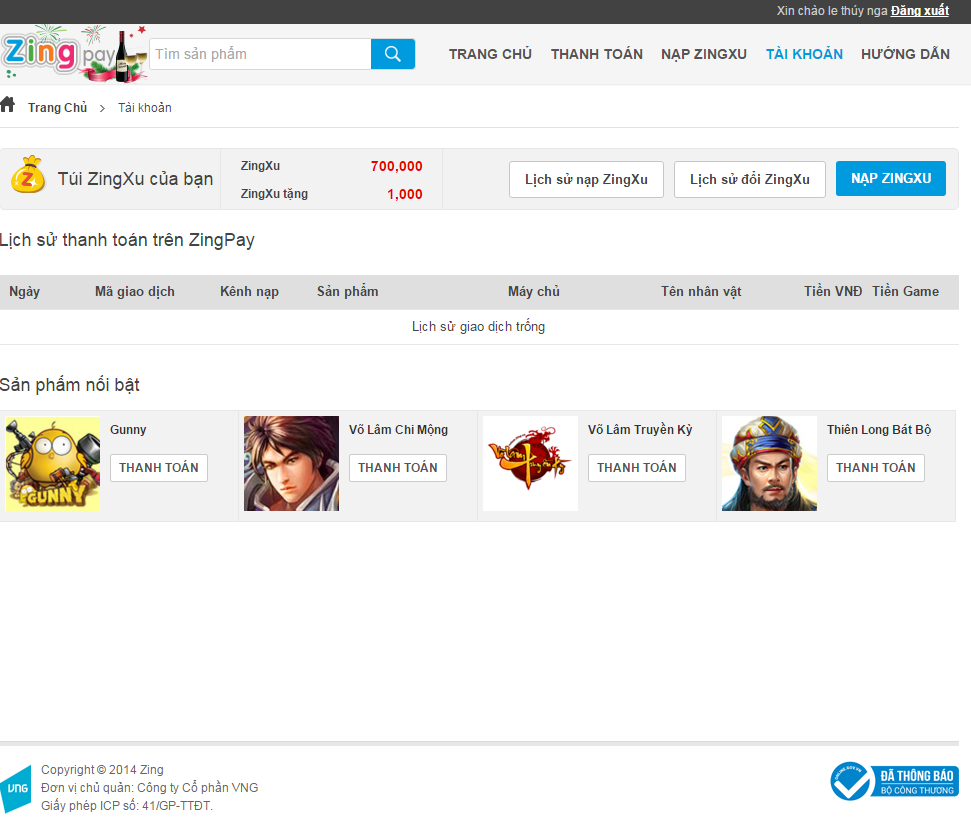Viewport: 971px width, 833px height.
Task: Click the Túi ZingXu của bạn label
Action: (x=135, y=179)
